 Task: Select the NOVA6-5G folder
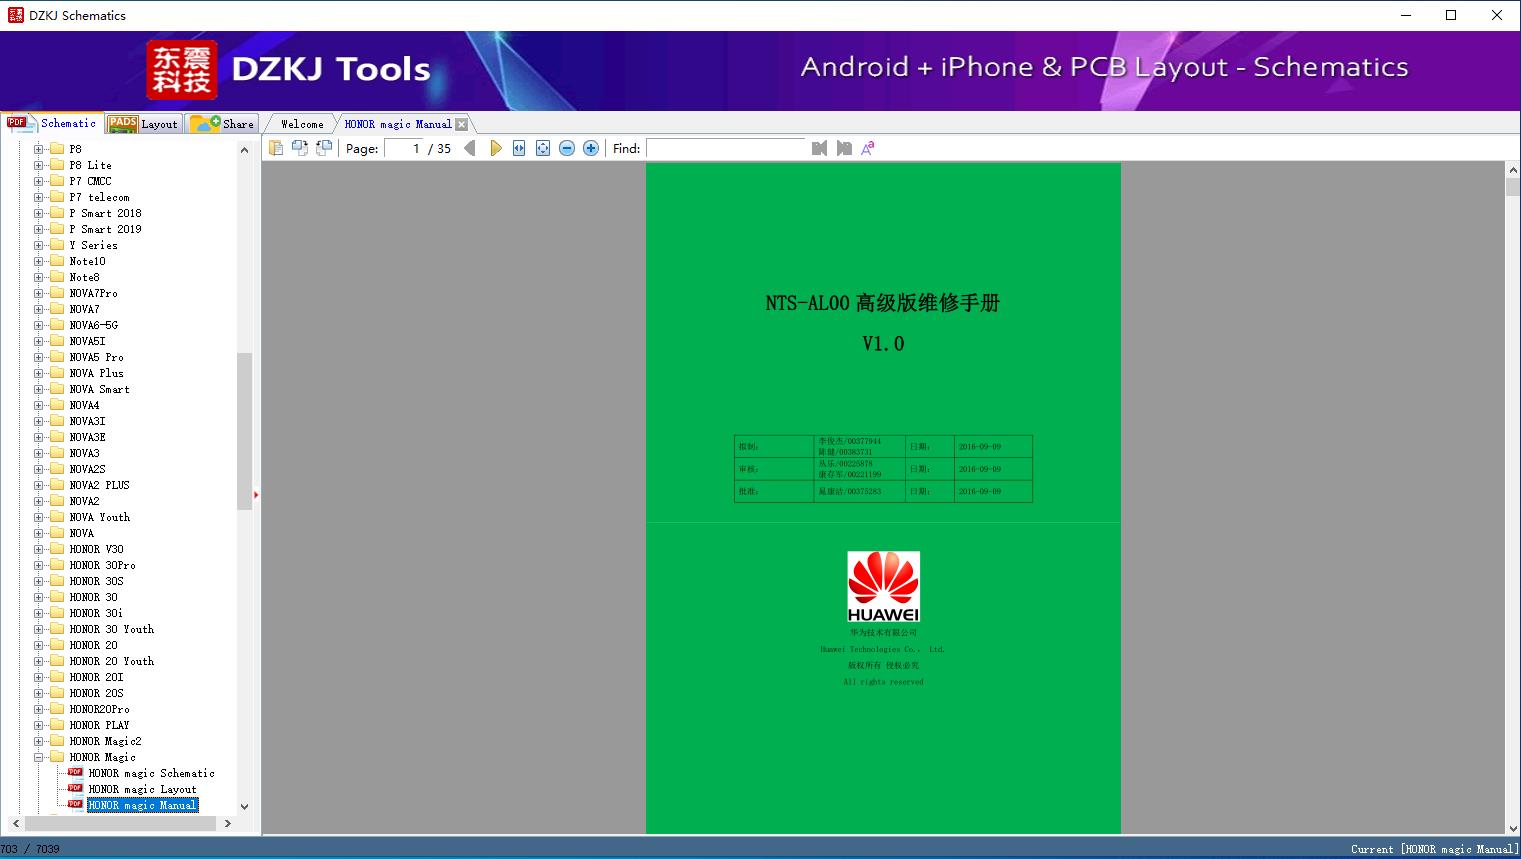click(x=93, y=325)
